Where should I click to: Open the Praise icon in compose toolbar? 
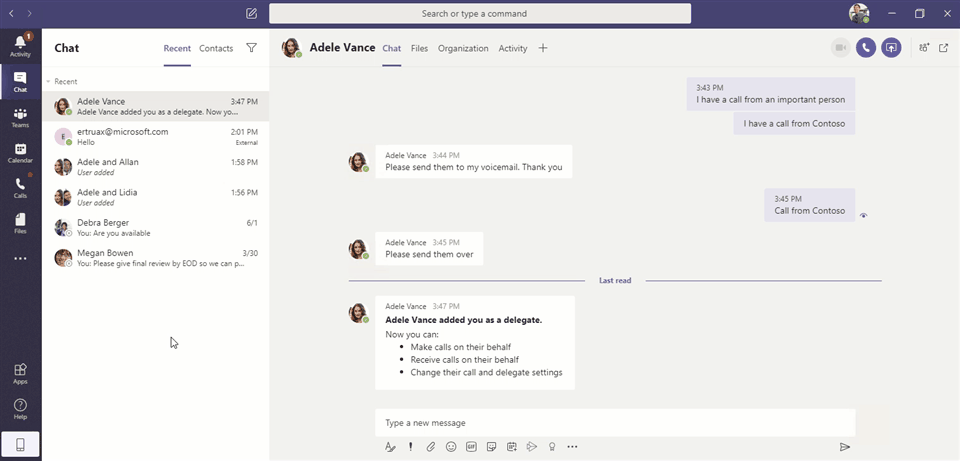[552, 447]
